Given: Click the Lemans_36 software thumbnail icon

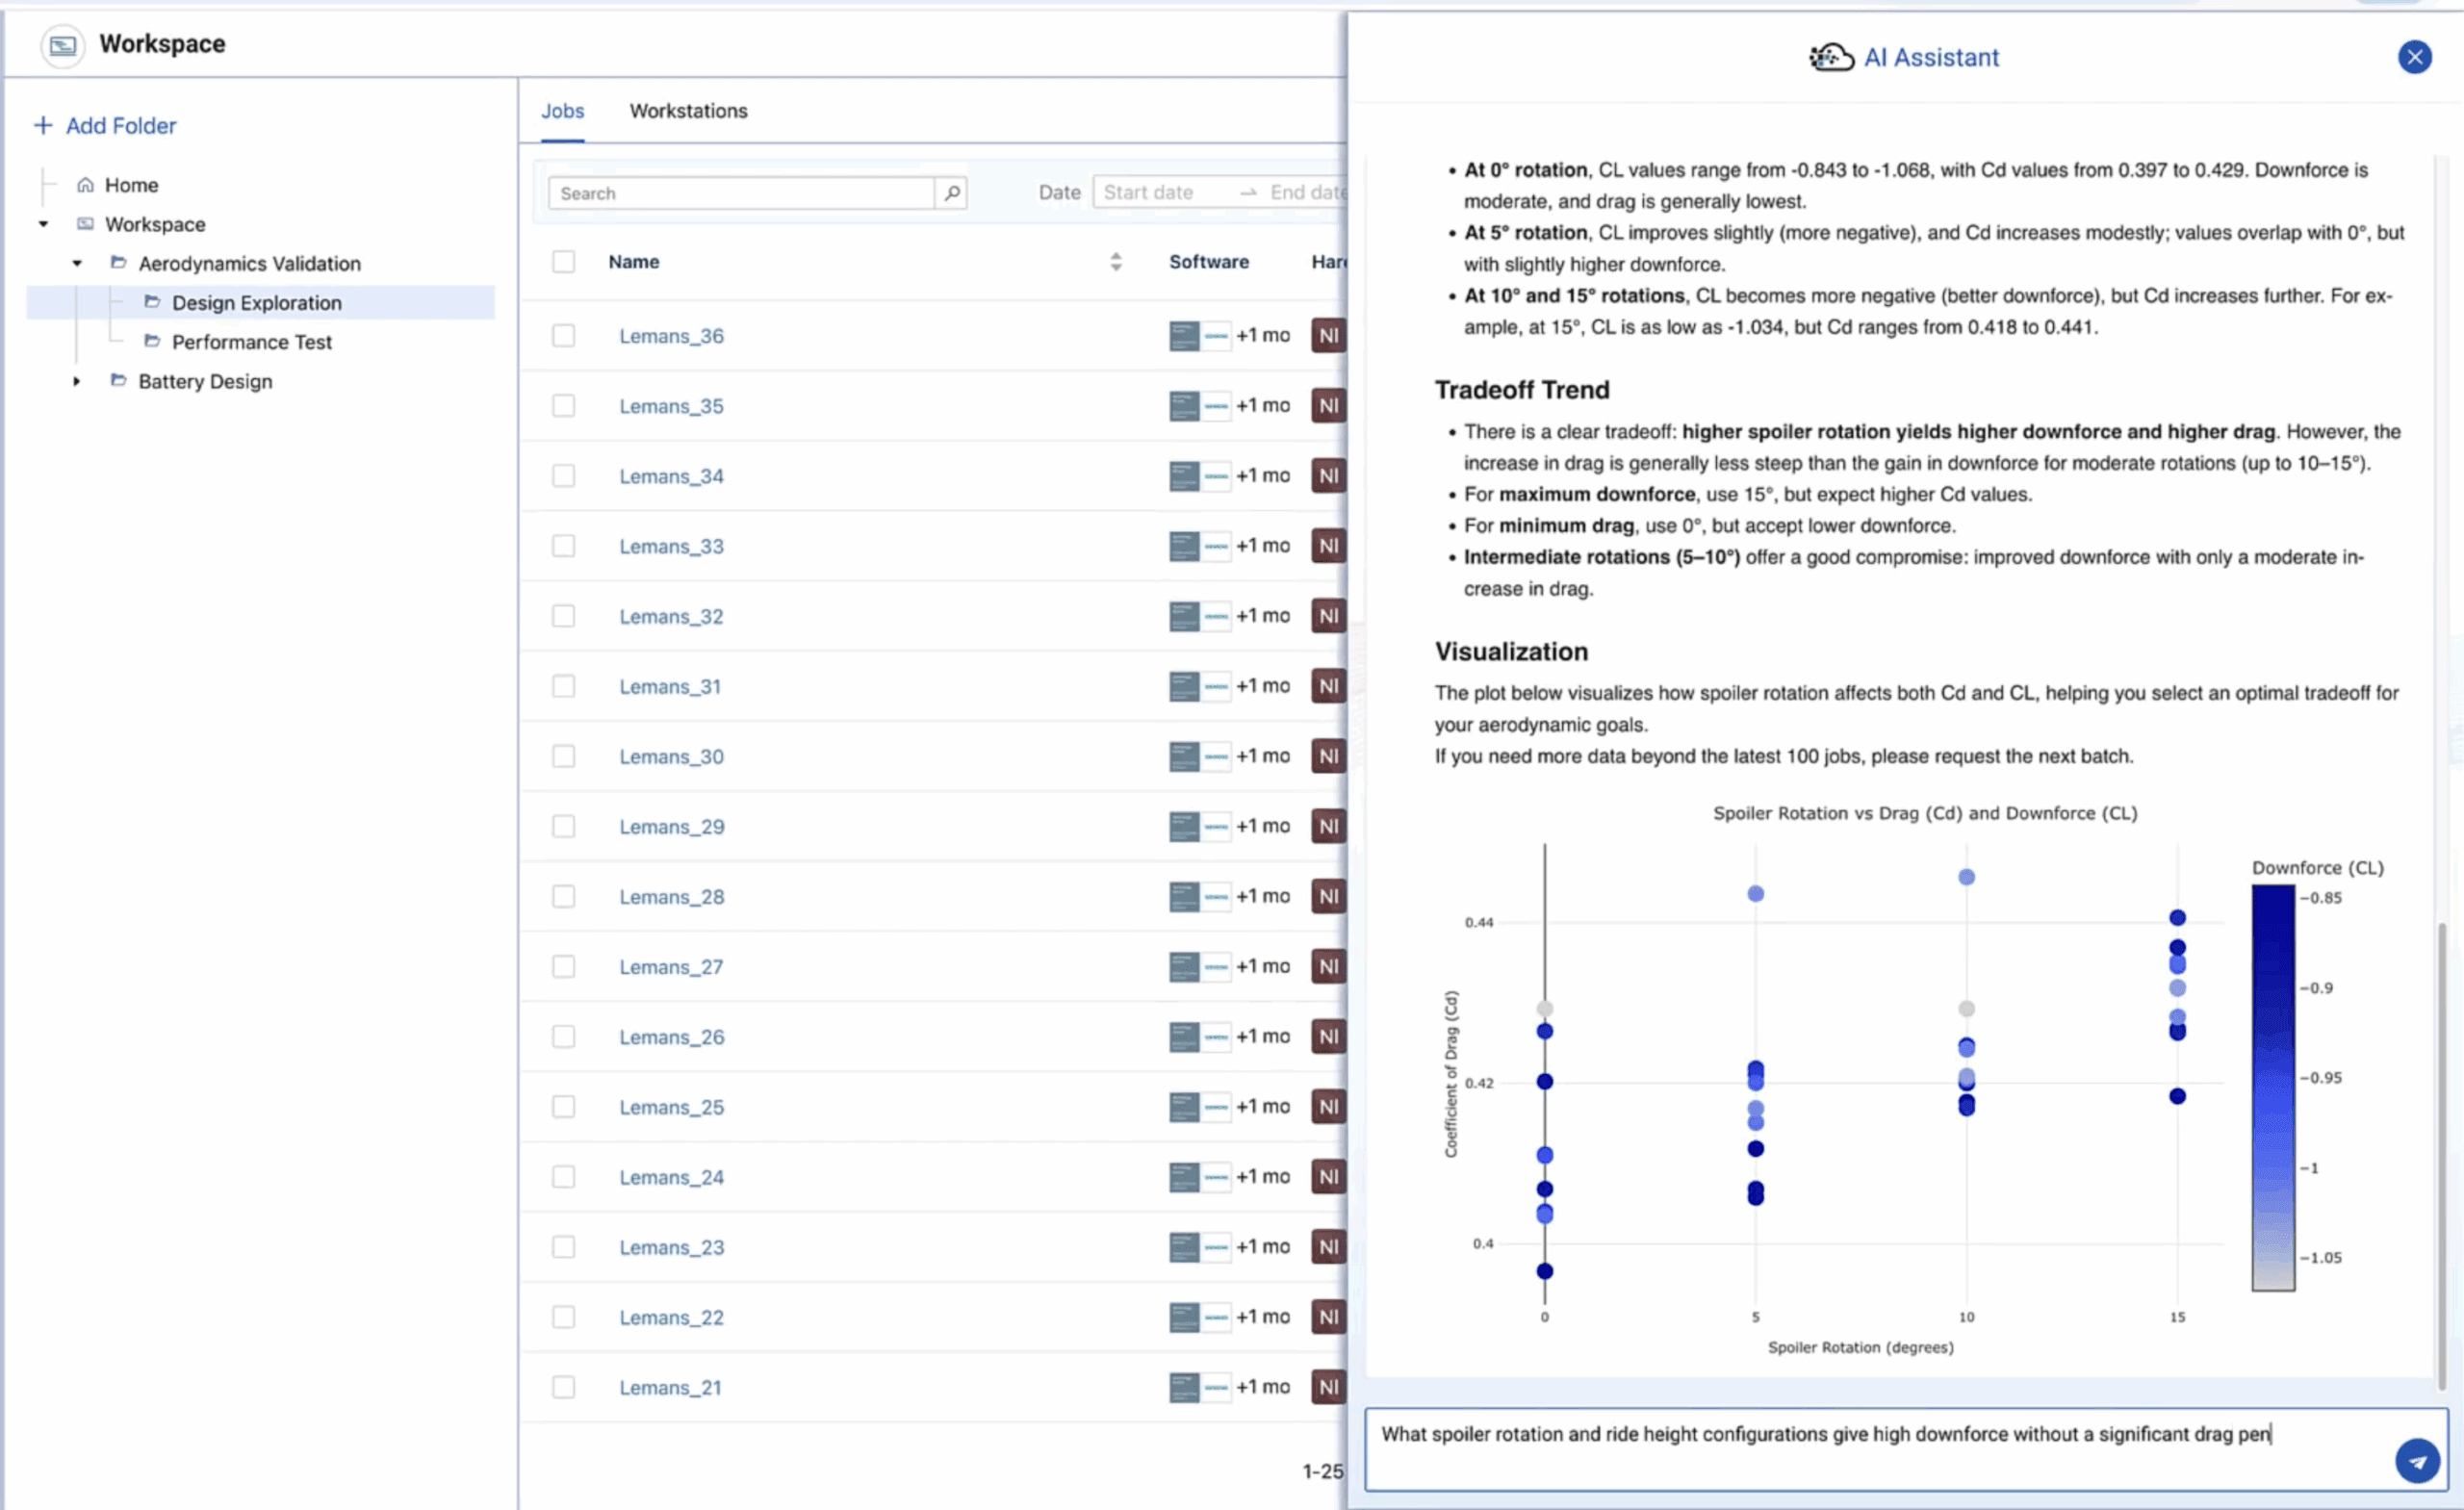Looking at the screenshot, I should tap(1184, 336).
